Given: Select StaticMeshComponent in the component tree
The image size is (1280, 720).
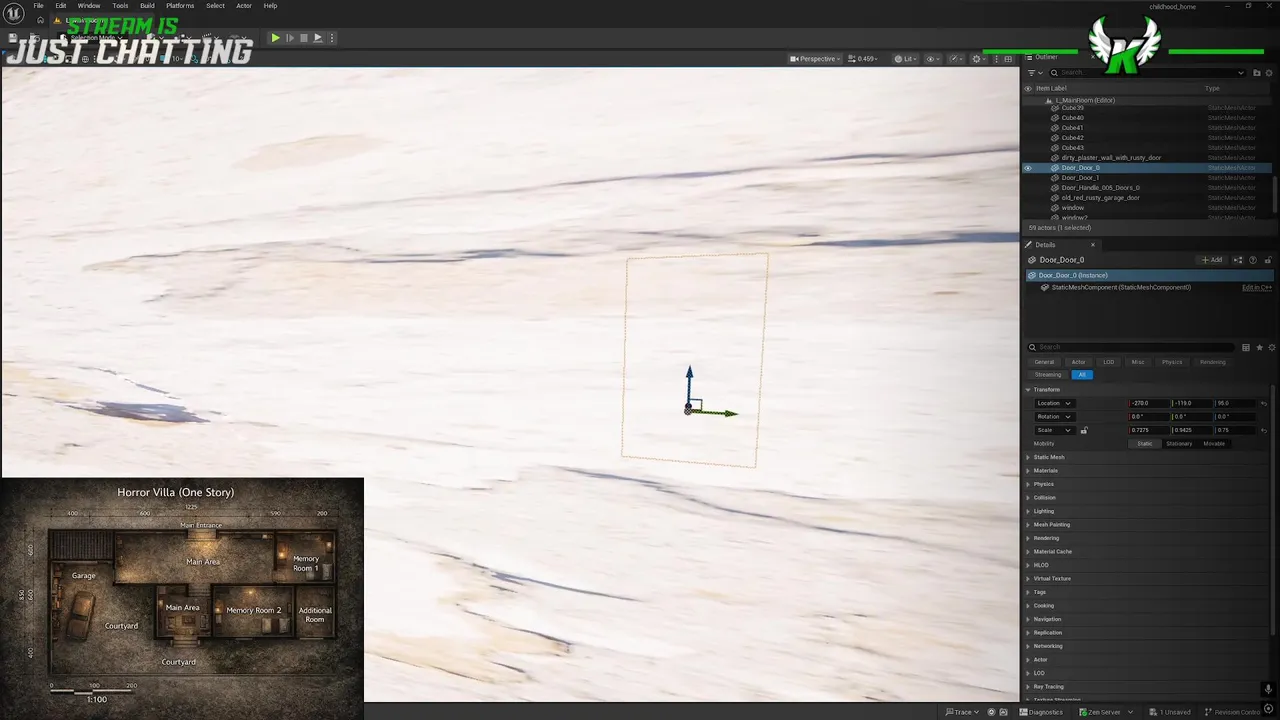Looking at the screenshot, I should pos(1121,288).
